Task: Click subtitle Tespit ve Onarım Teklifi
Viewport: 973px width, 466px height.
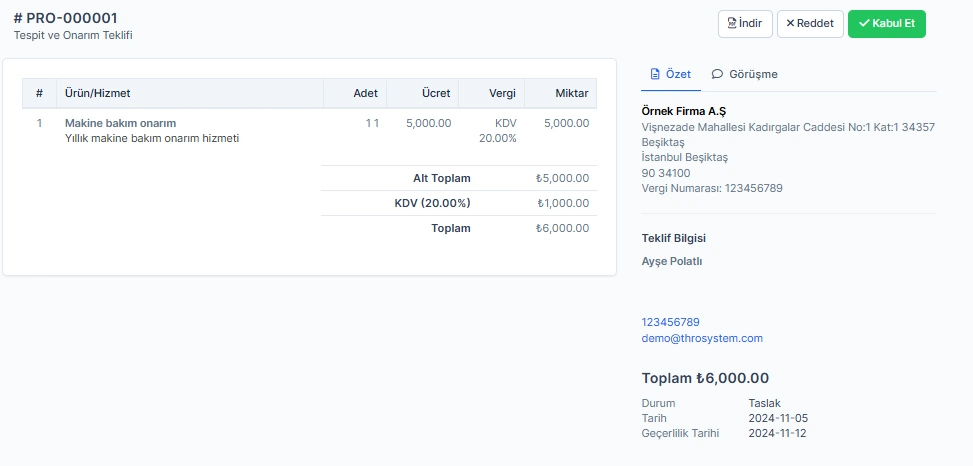Action: (x=73, y=35)
